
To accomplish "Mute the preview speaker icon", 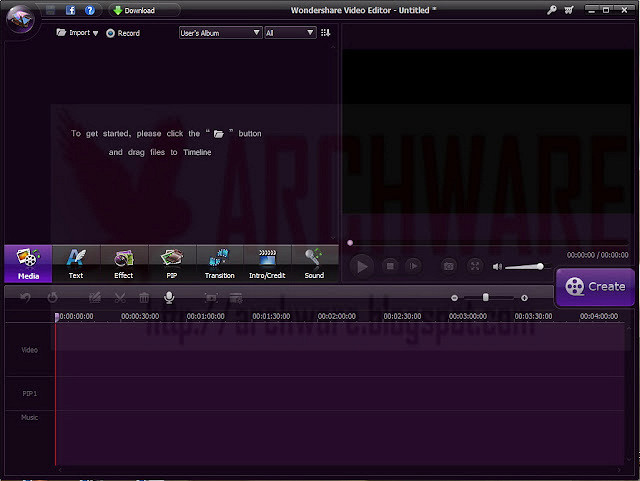I will [x=497, y=267].
